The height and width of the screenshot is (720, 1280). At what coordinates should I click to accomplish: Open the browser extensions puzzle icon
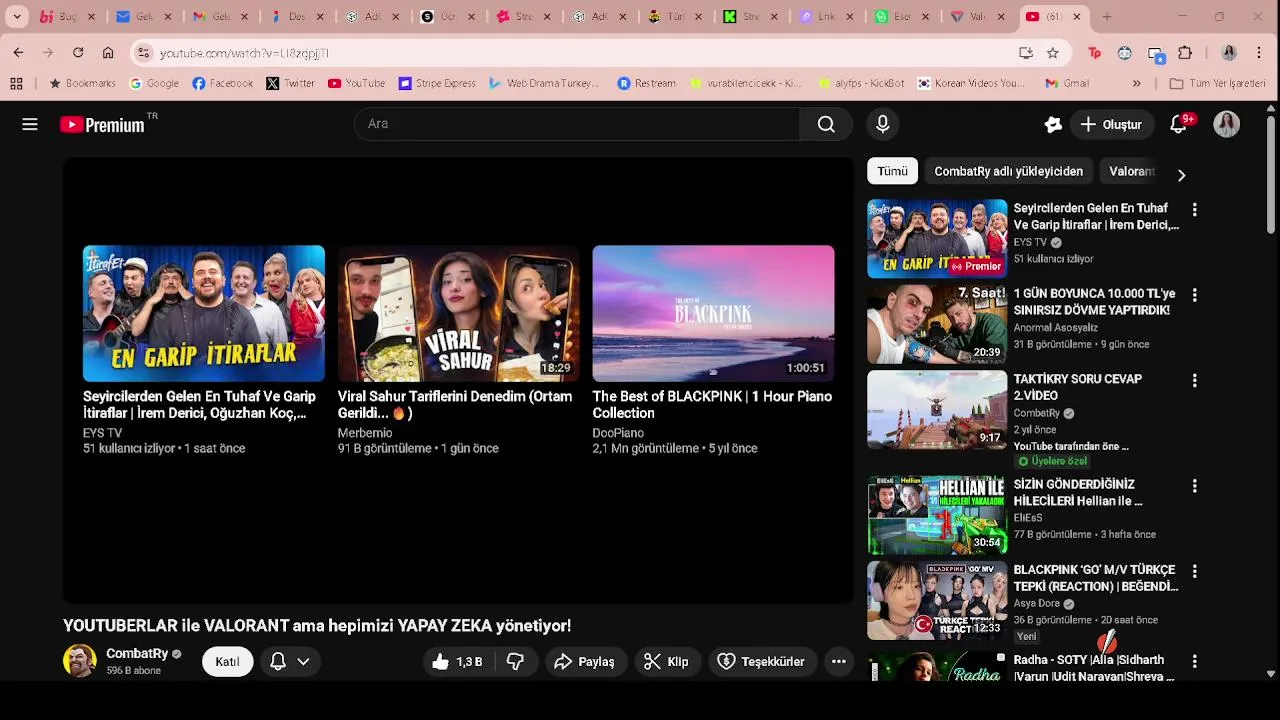(x=1185, y=53)
